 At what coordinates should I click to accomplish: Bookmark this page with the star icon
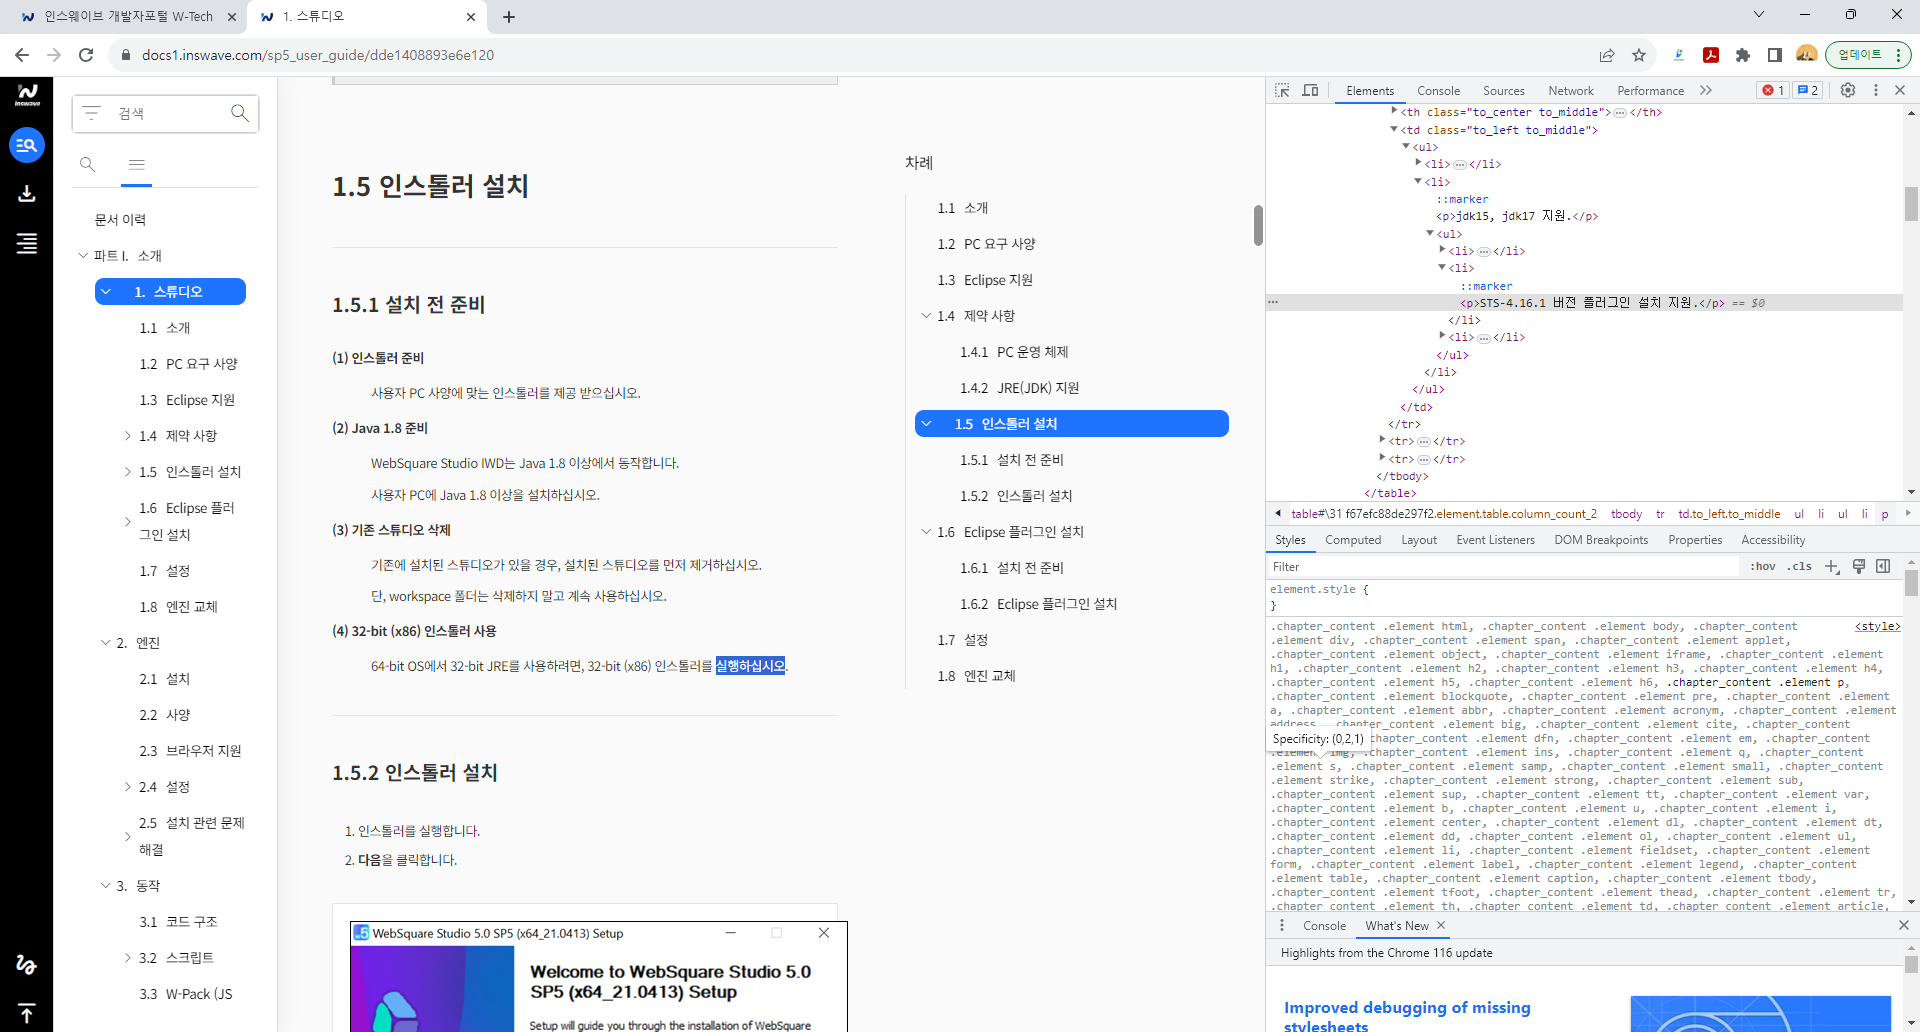click(1639, 55)
